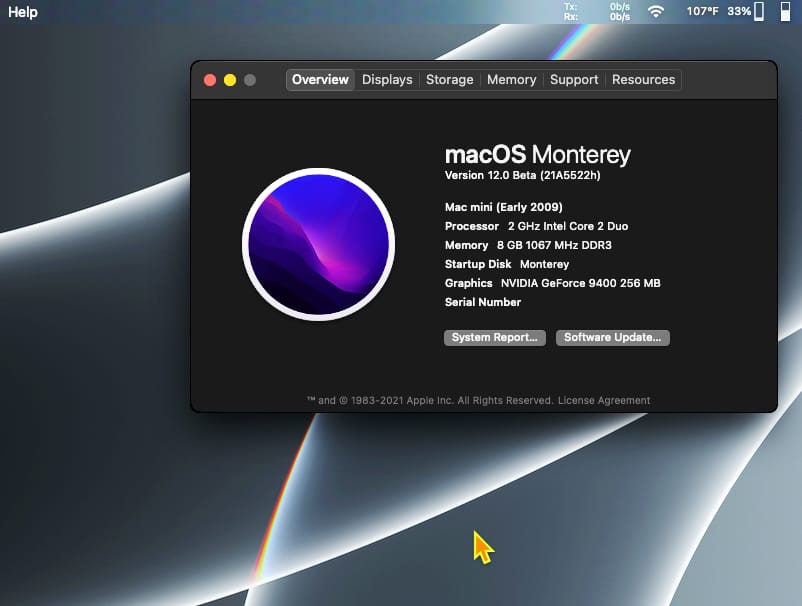Switch to the Overview tab
Screen dimensions: 802x606
[x=320, y=80]
